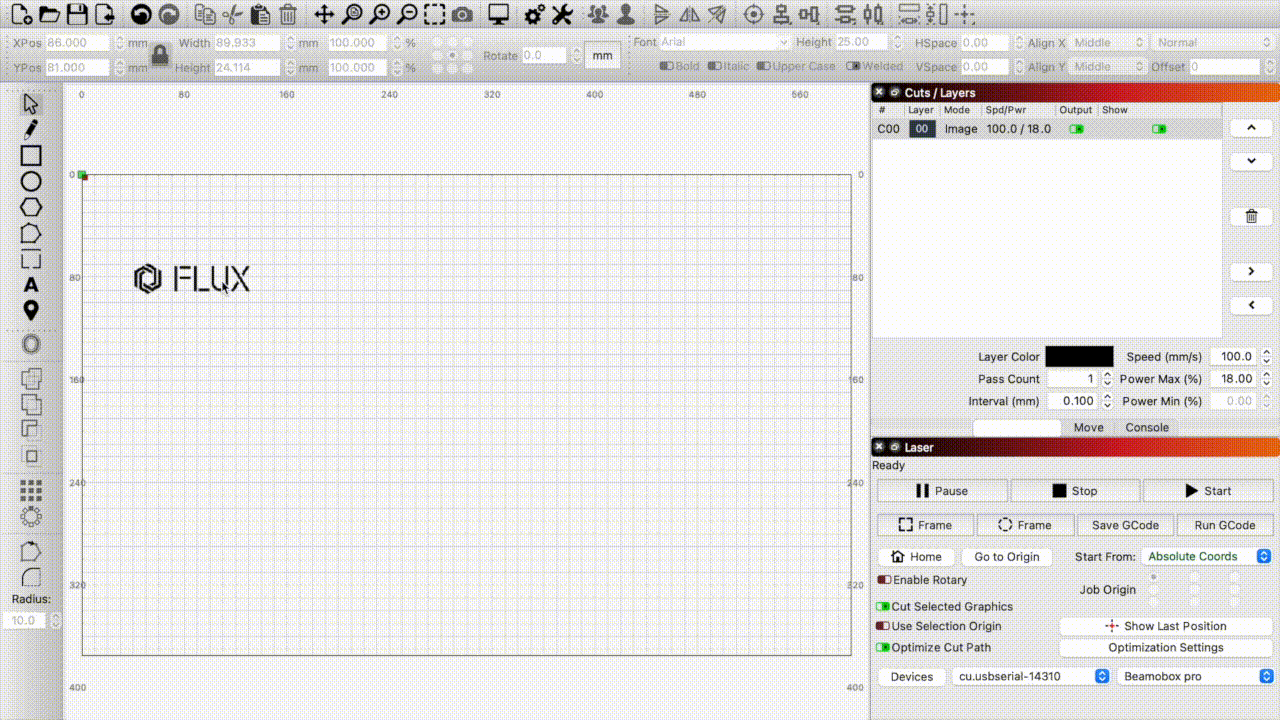
Task: Cut selection with the scissors icon
Action: click(x=233, y=14)
